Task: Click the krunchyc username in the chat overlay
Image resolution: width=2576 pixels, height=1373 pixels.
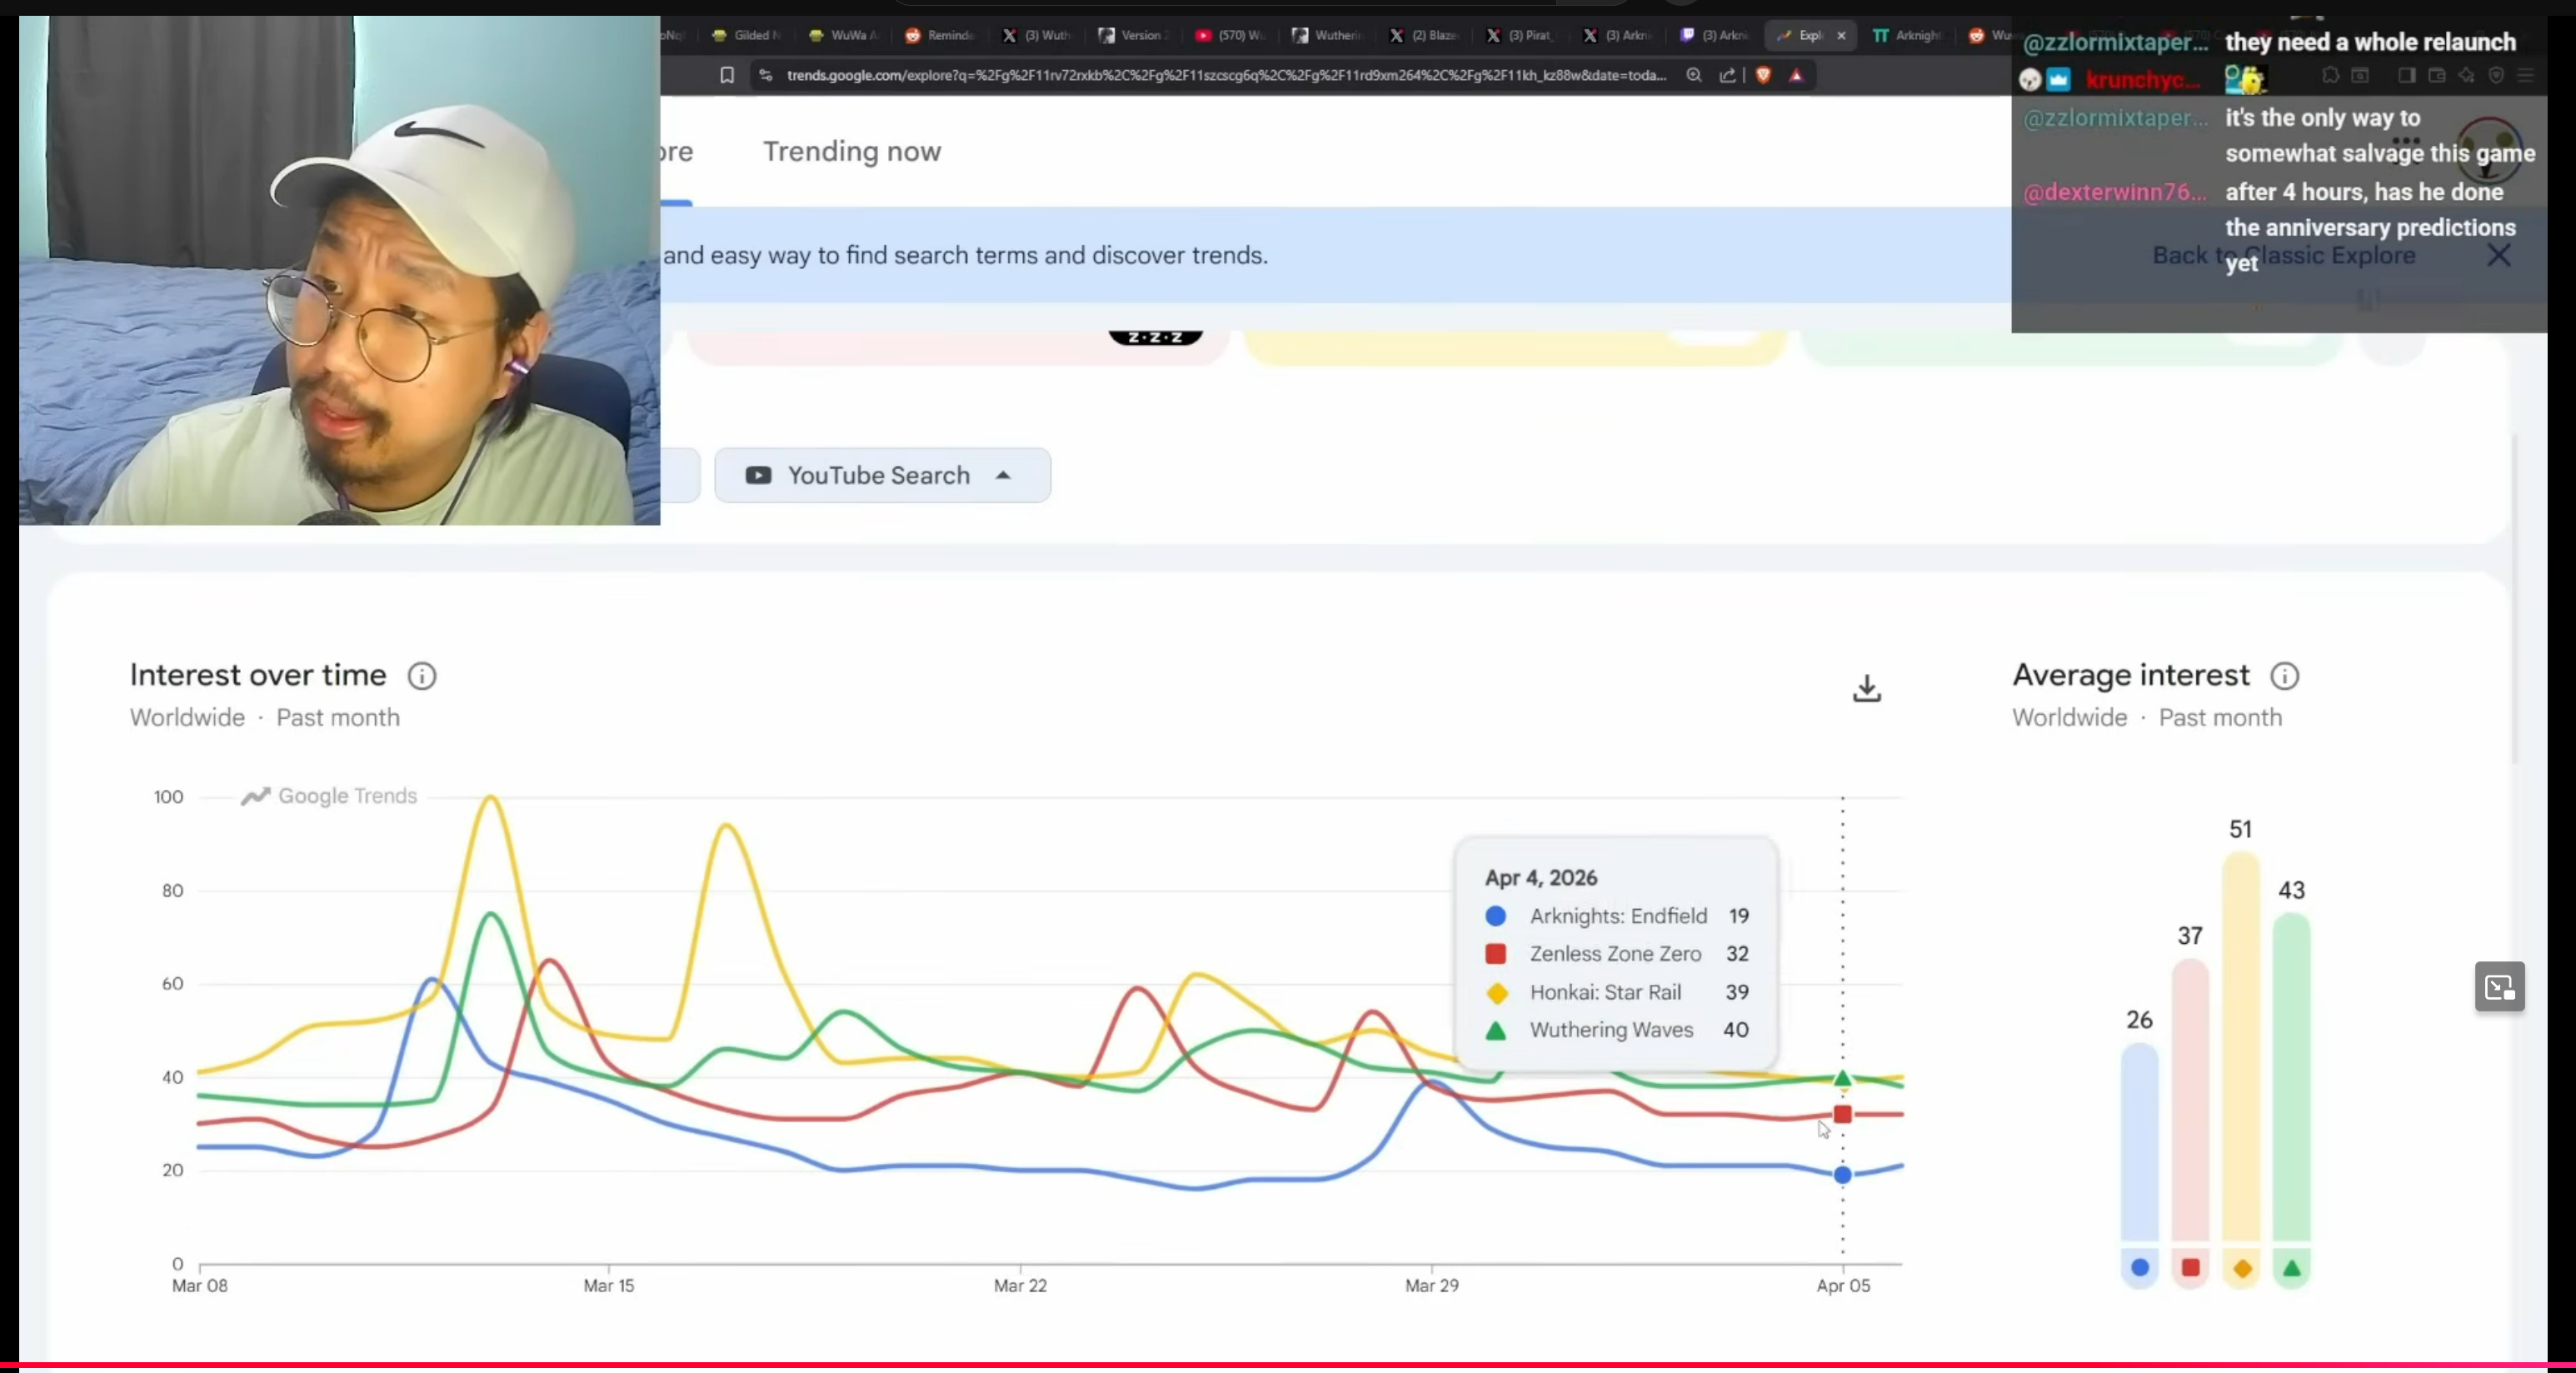Action: (2143, 80)
